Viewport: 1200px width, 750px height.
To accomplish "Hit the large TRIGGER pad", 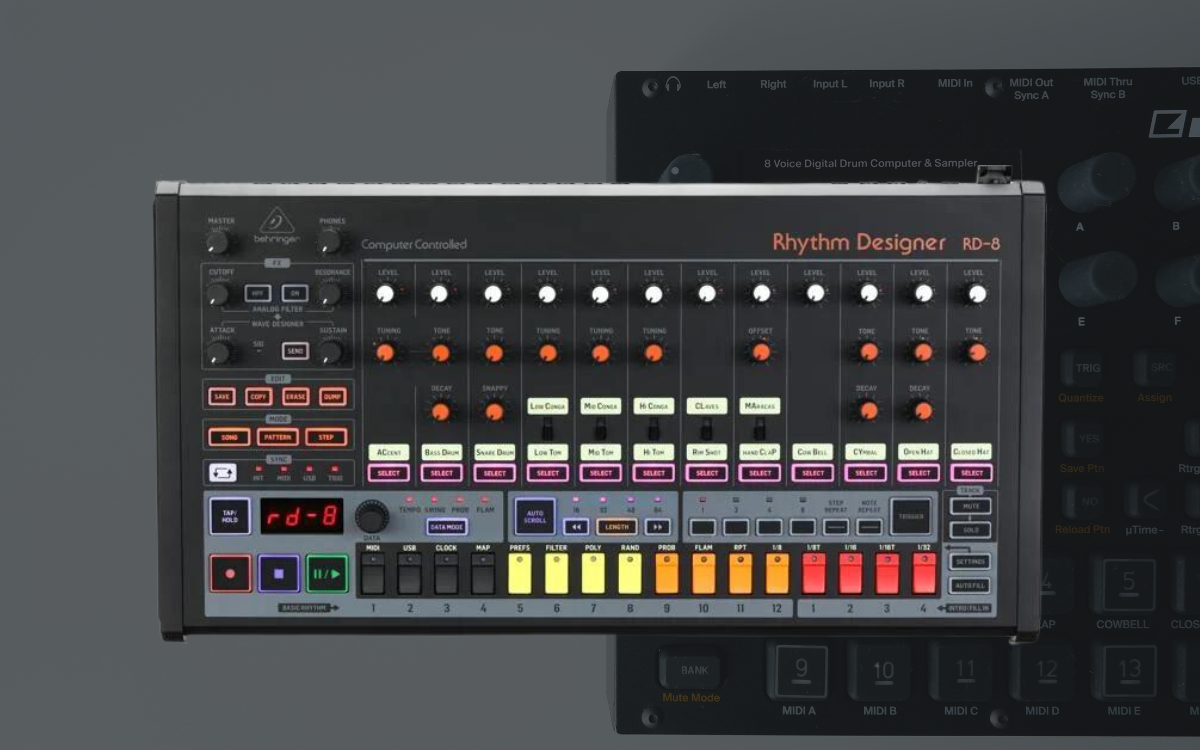I will coord(910,516).
